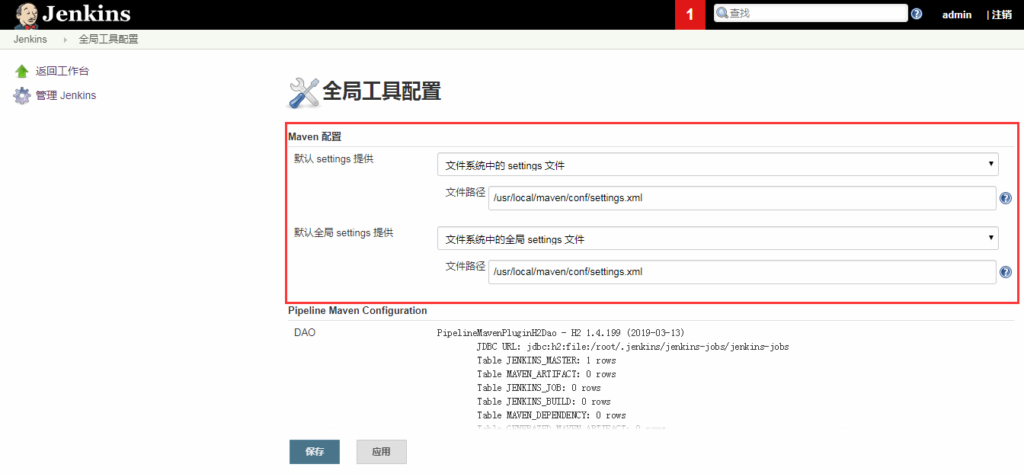Expand the 默认全局 settings 提供 dropdown
The width and height of the screenshot is (1024, 474).
click(717, 239)
